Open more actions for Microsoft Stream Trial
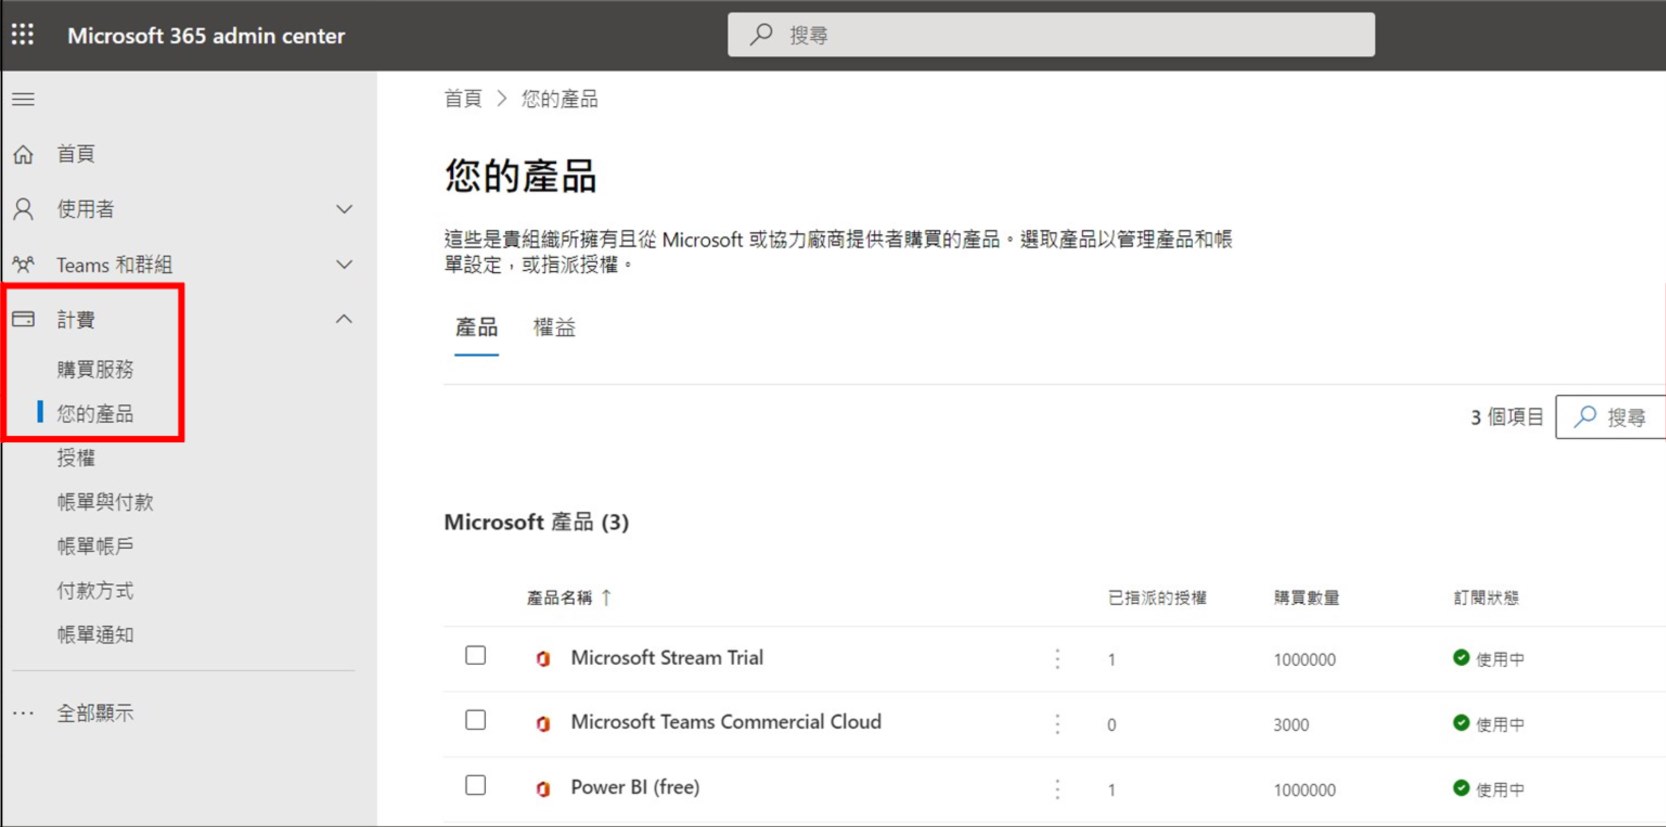Viewport: 1666px width, 827px height. 1057,659
